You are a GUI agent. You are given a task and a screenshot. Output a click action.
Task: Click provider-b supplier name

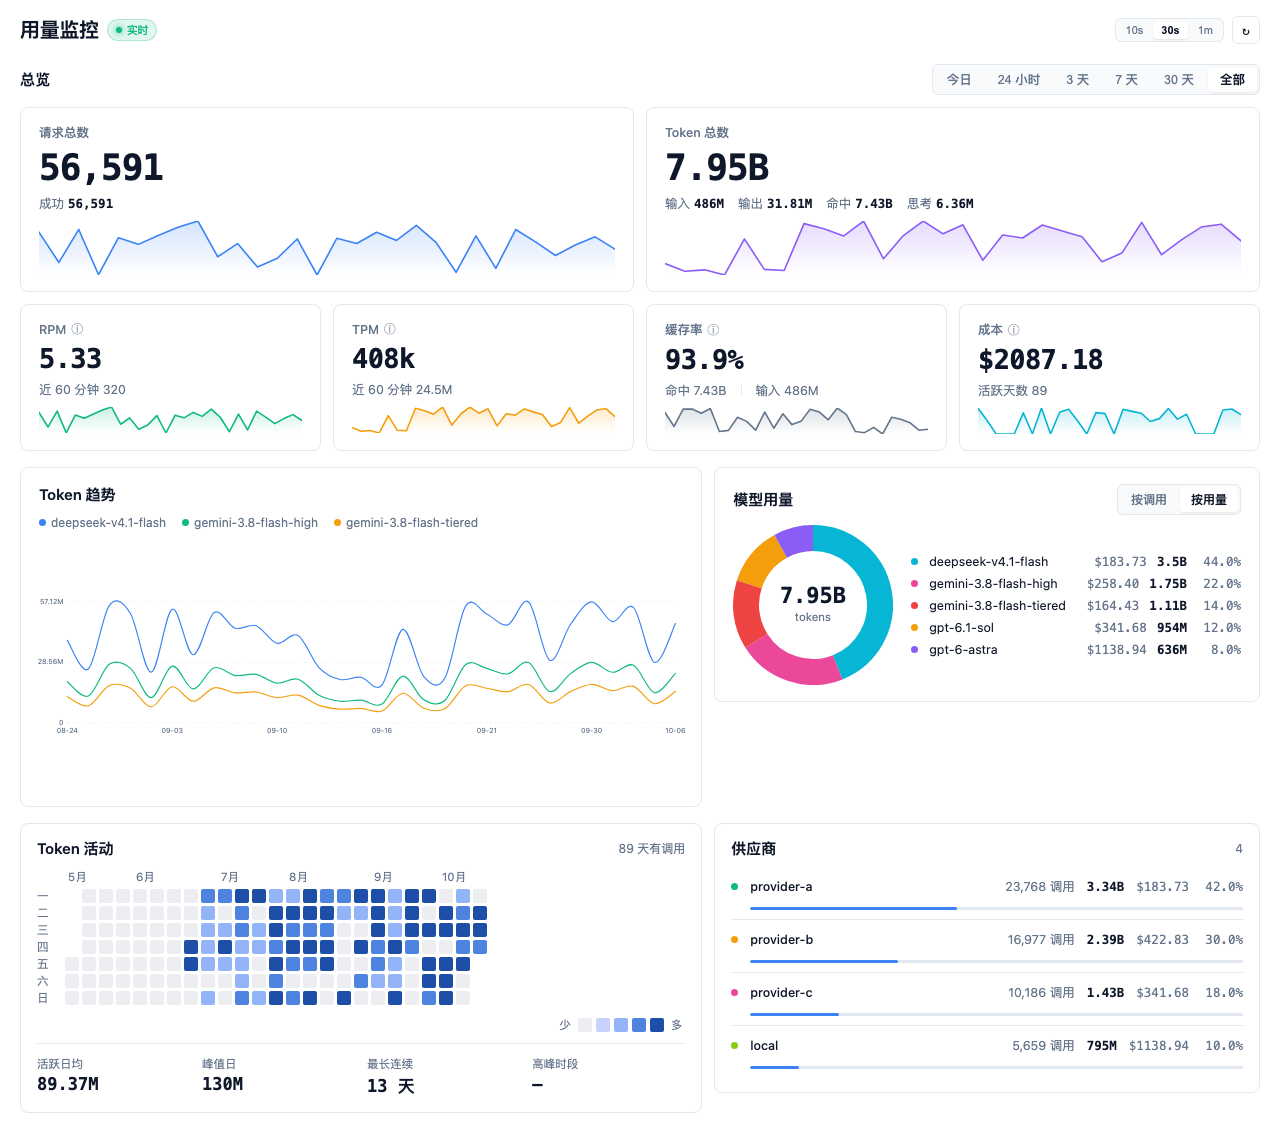click(x=781, y=940)
